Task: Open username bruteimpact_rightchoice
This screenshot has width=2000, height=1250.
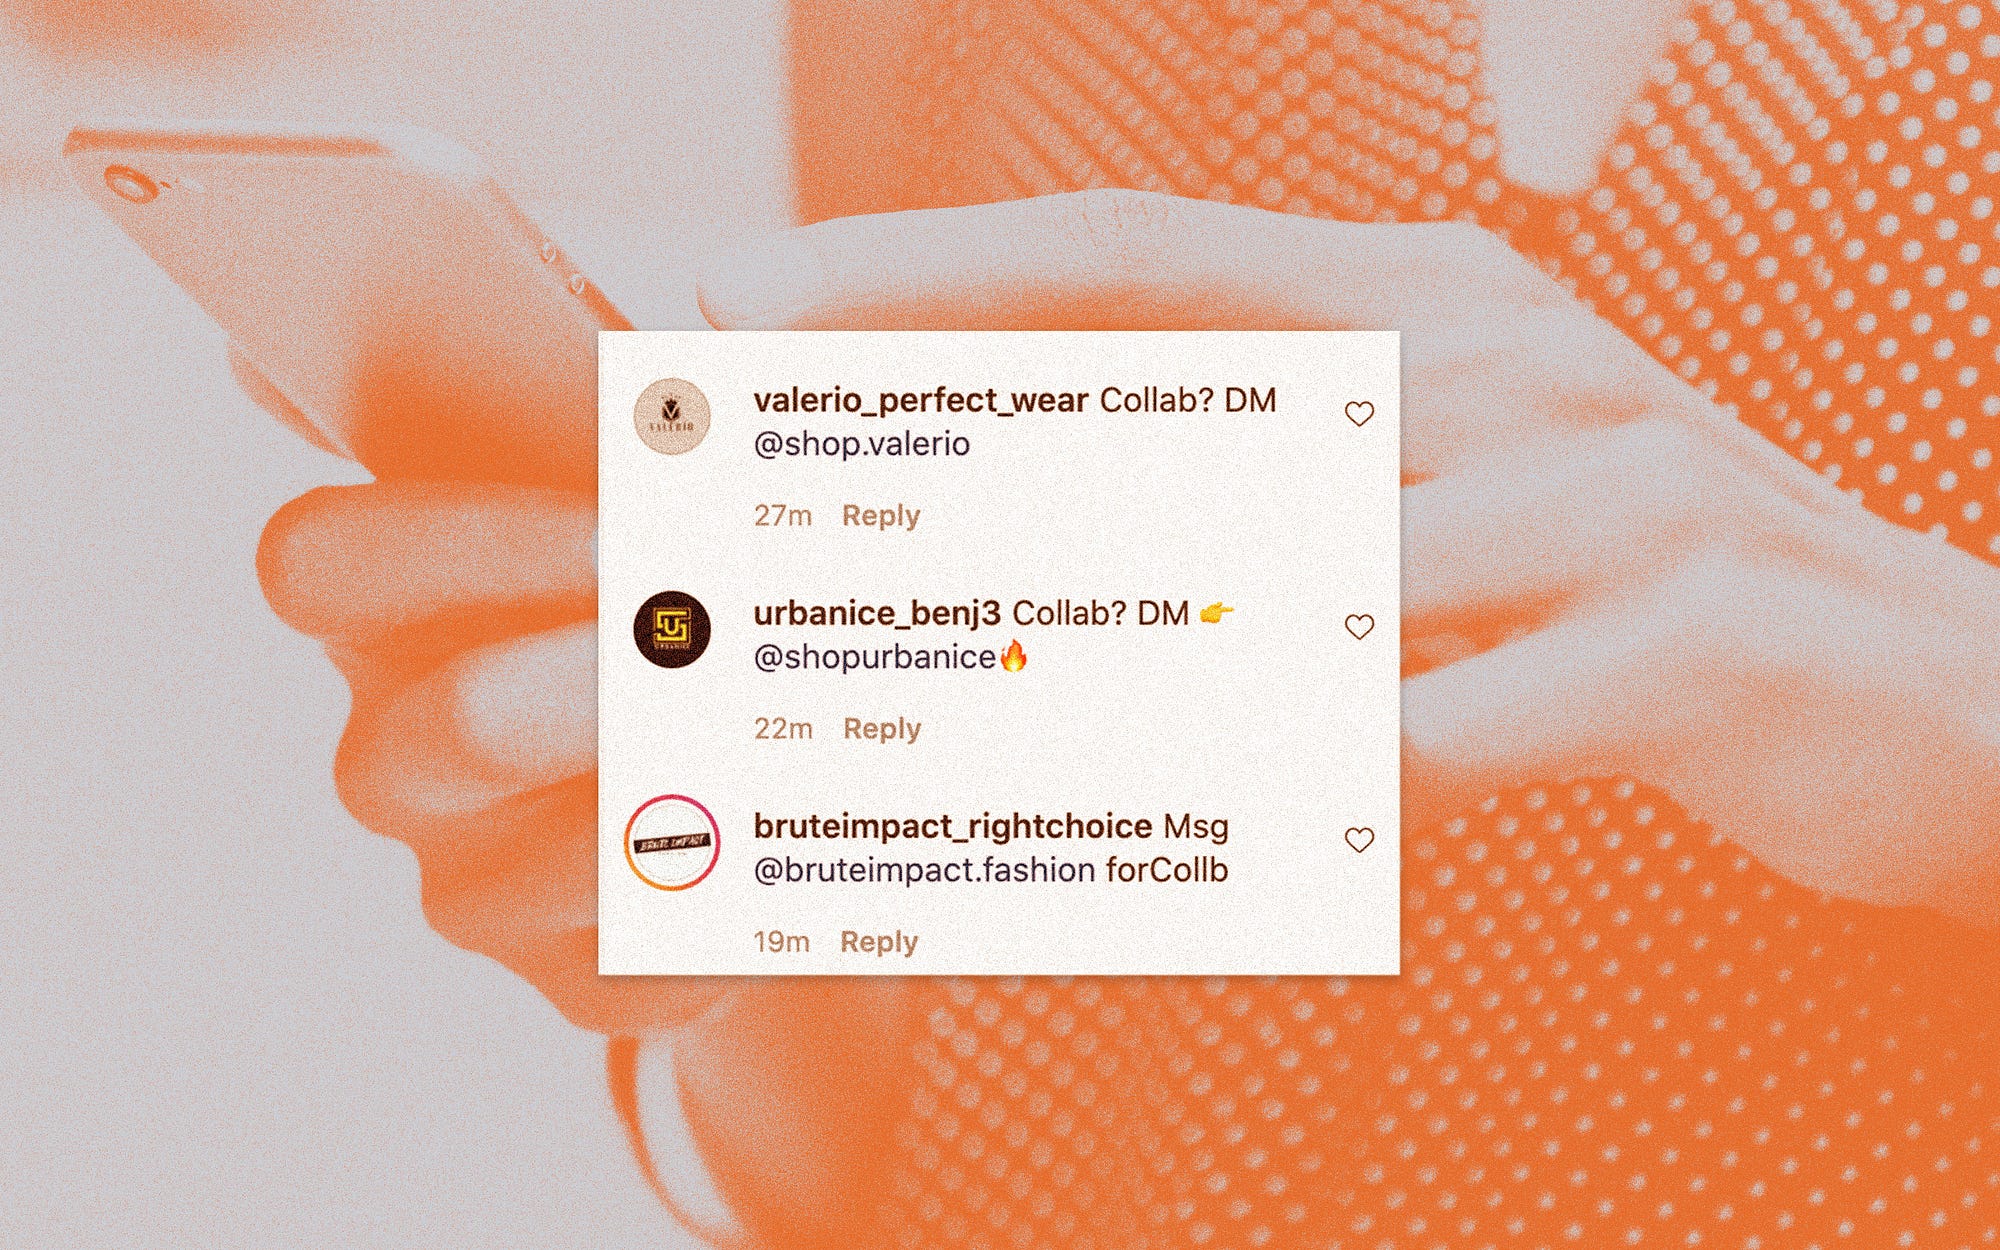Action: point(953,827)
